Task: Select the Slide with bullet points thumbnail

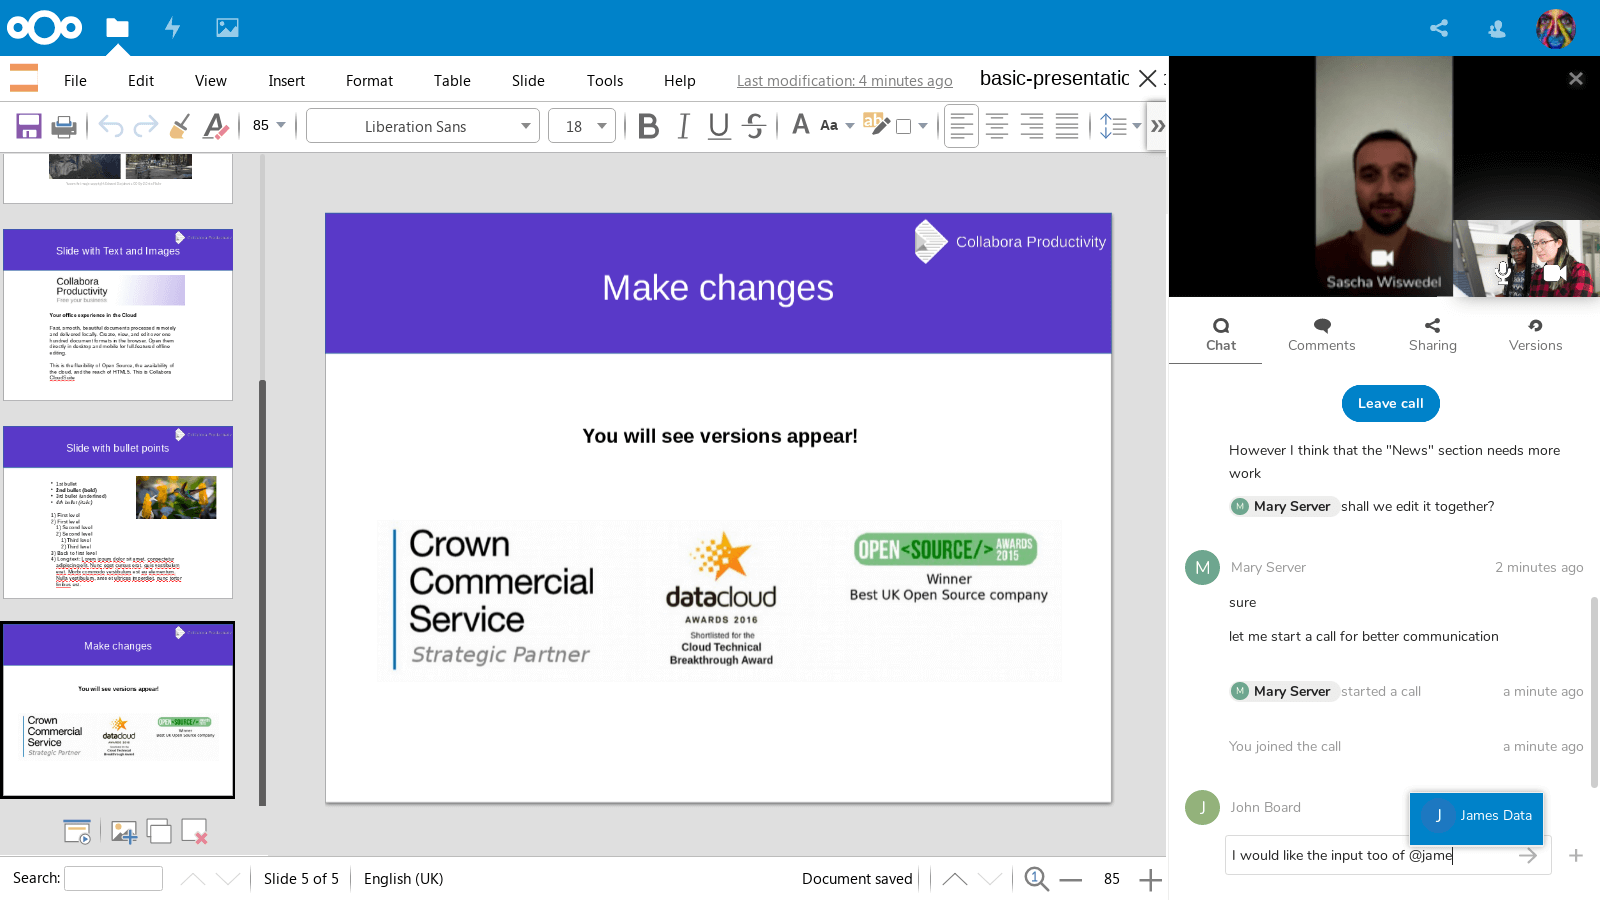Action: point(118,512)
